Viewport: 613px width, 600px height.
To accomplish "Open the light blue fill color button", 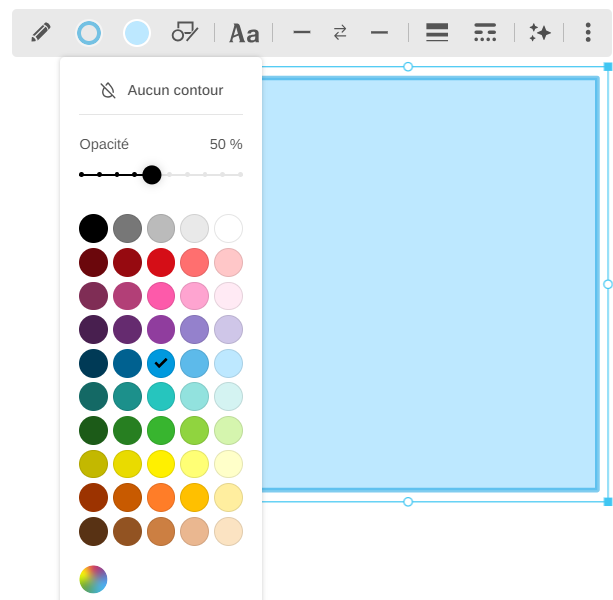I will tap(137, 33).
